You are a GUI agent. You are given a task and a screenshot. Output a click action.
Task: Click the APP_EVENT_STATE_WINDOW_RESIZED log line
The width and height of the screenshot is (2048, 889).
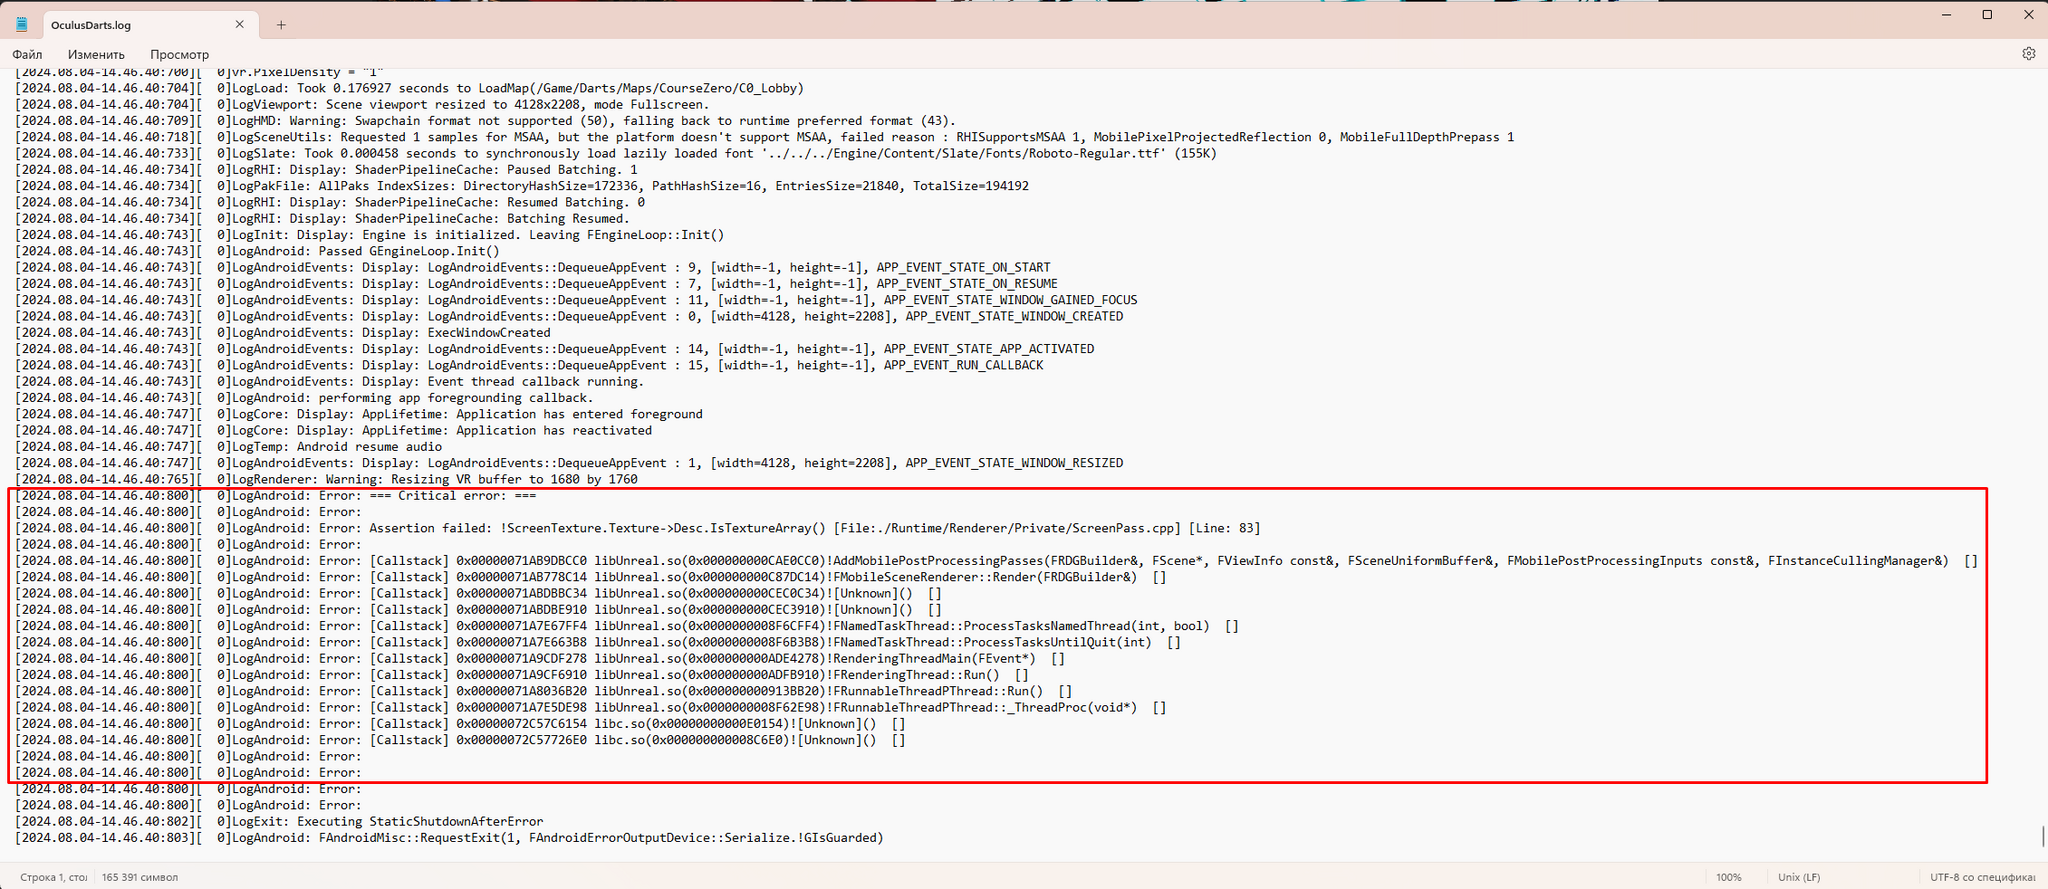point(570,463)
